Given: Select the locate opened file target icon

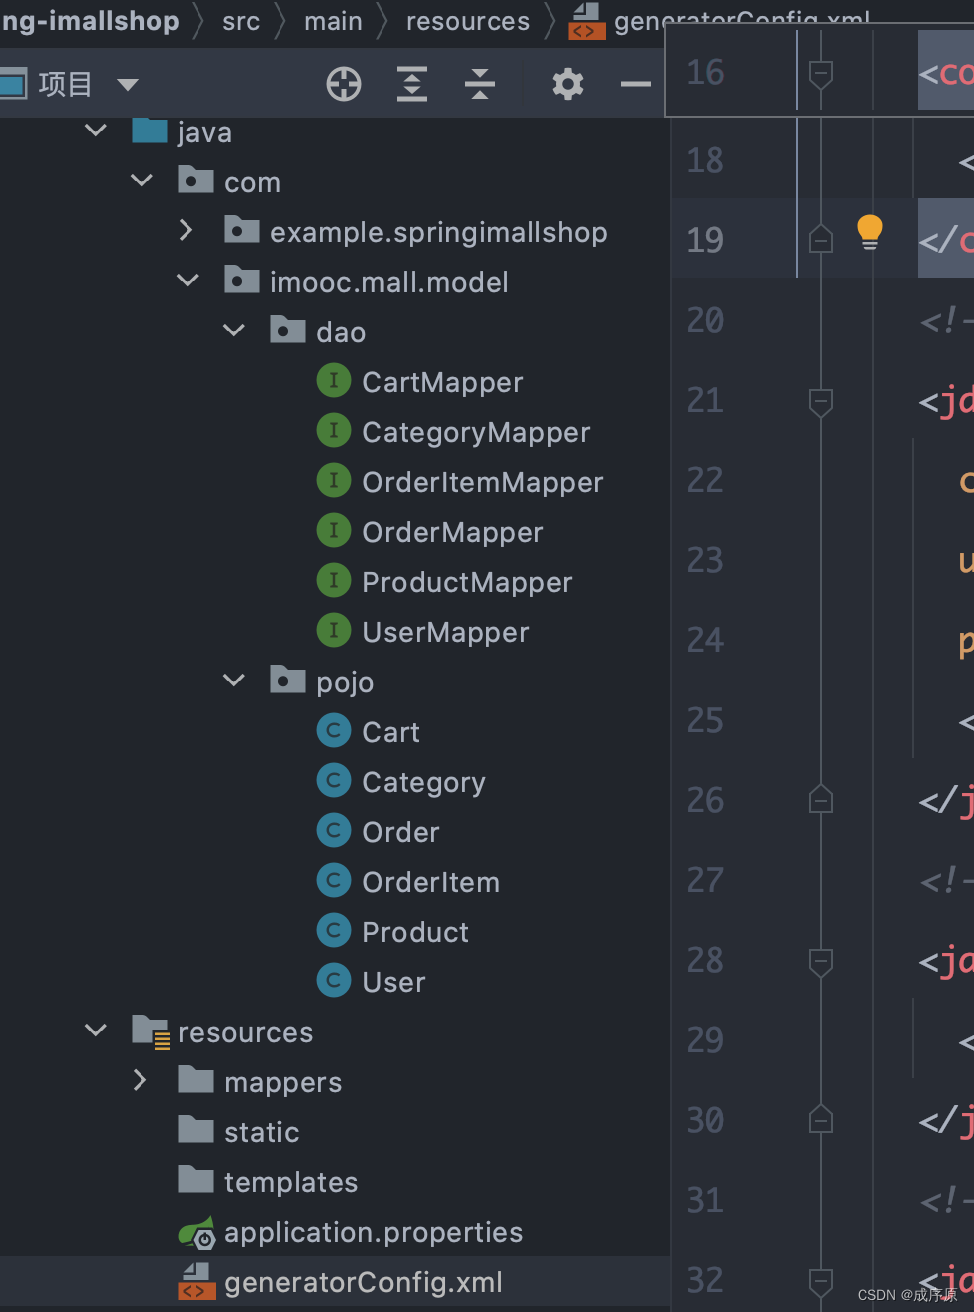Looking at the screenshot, I should 343,84.
